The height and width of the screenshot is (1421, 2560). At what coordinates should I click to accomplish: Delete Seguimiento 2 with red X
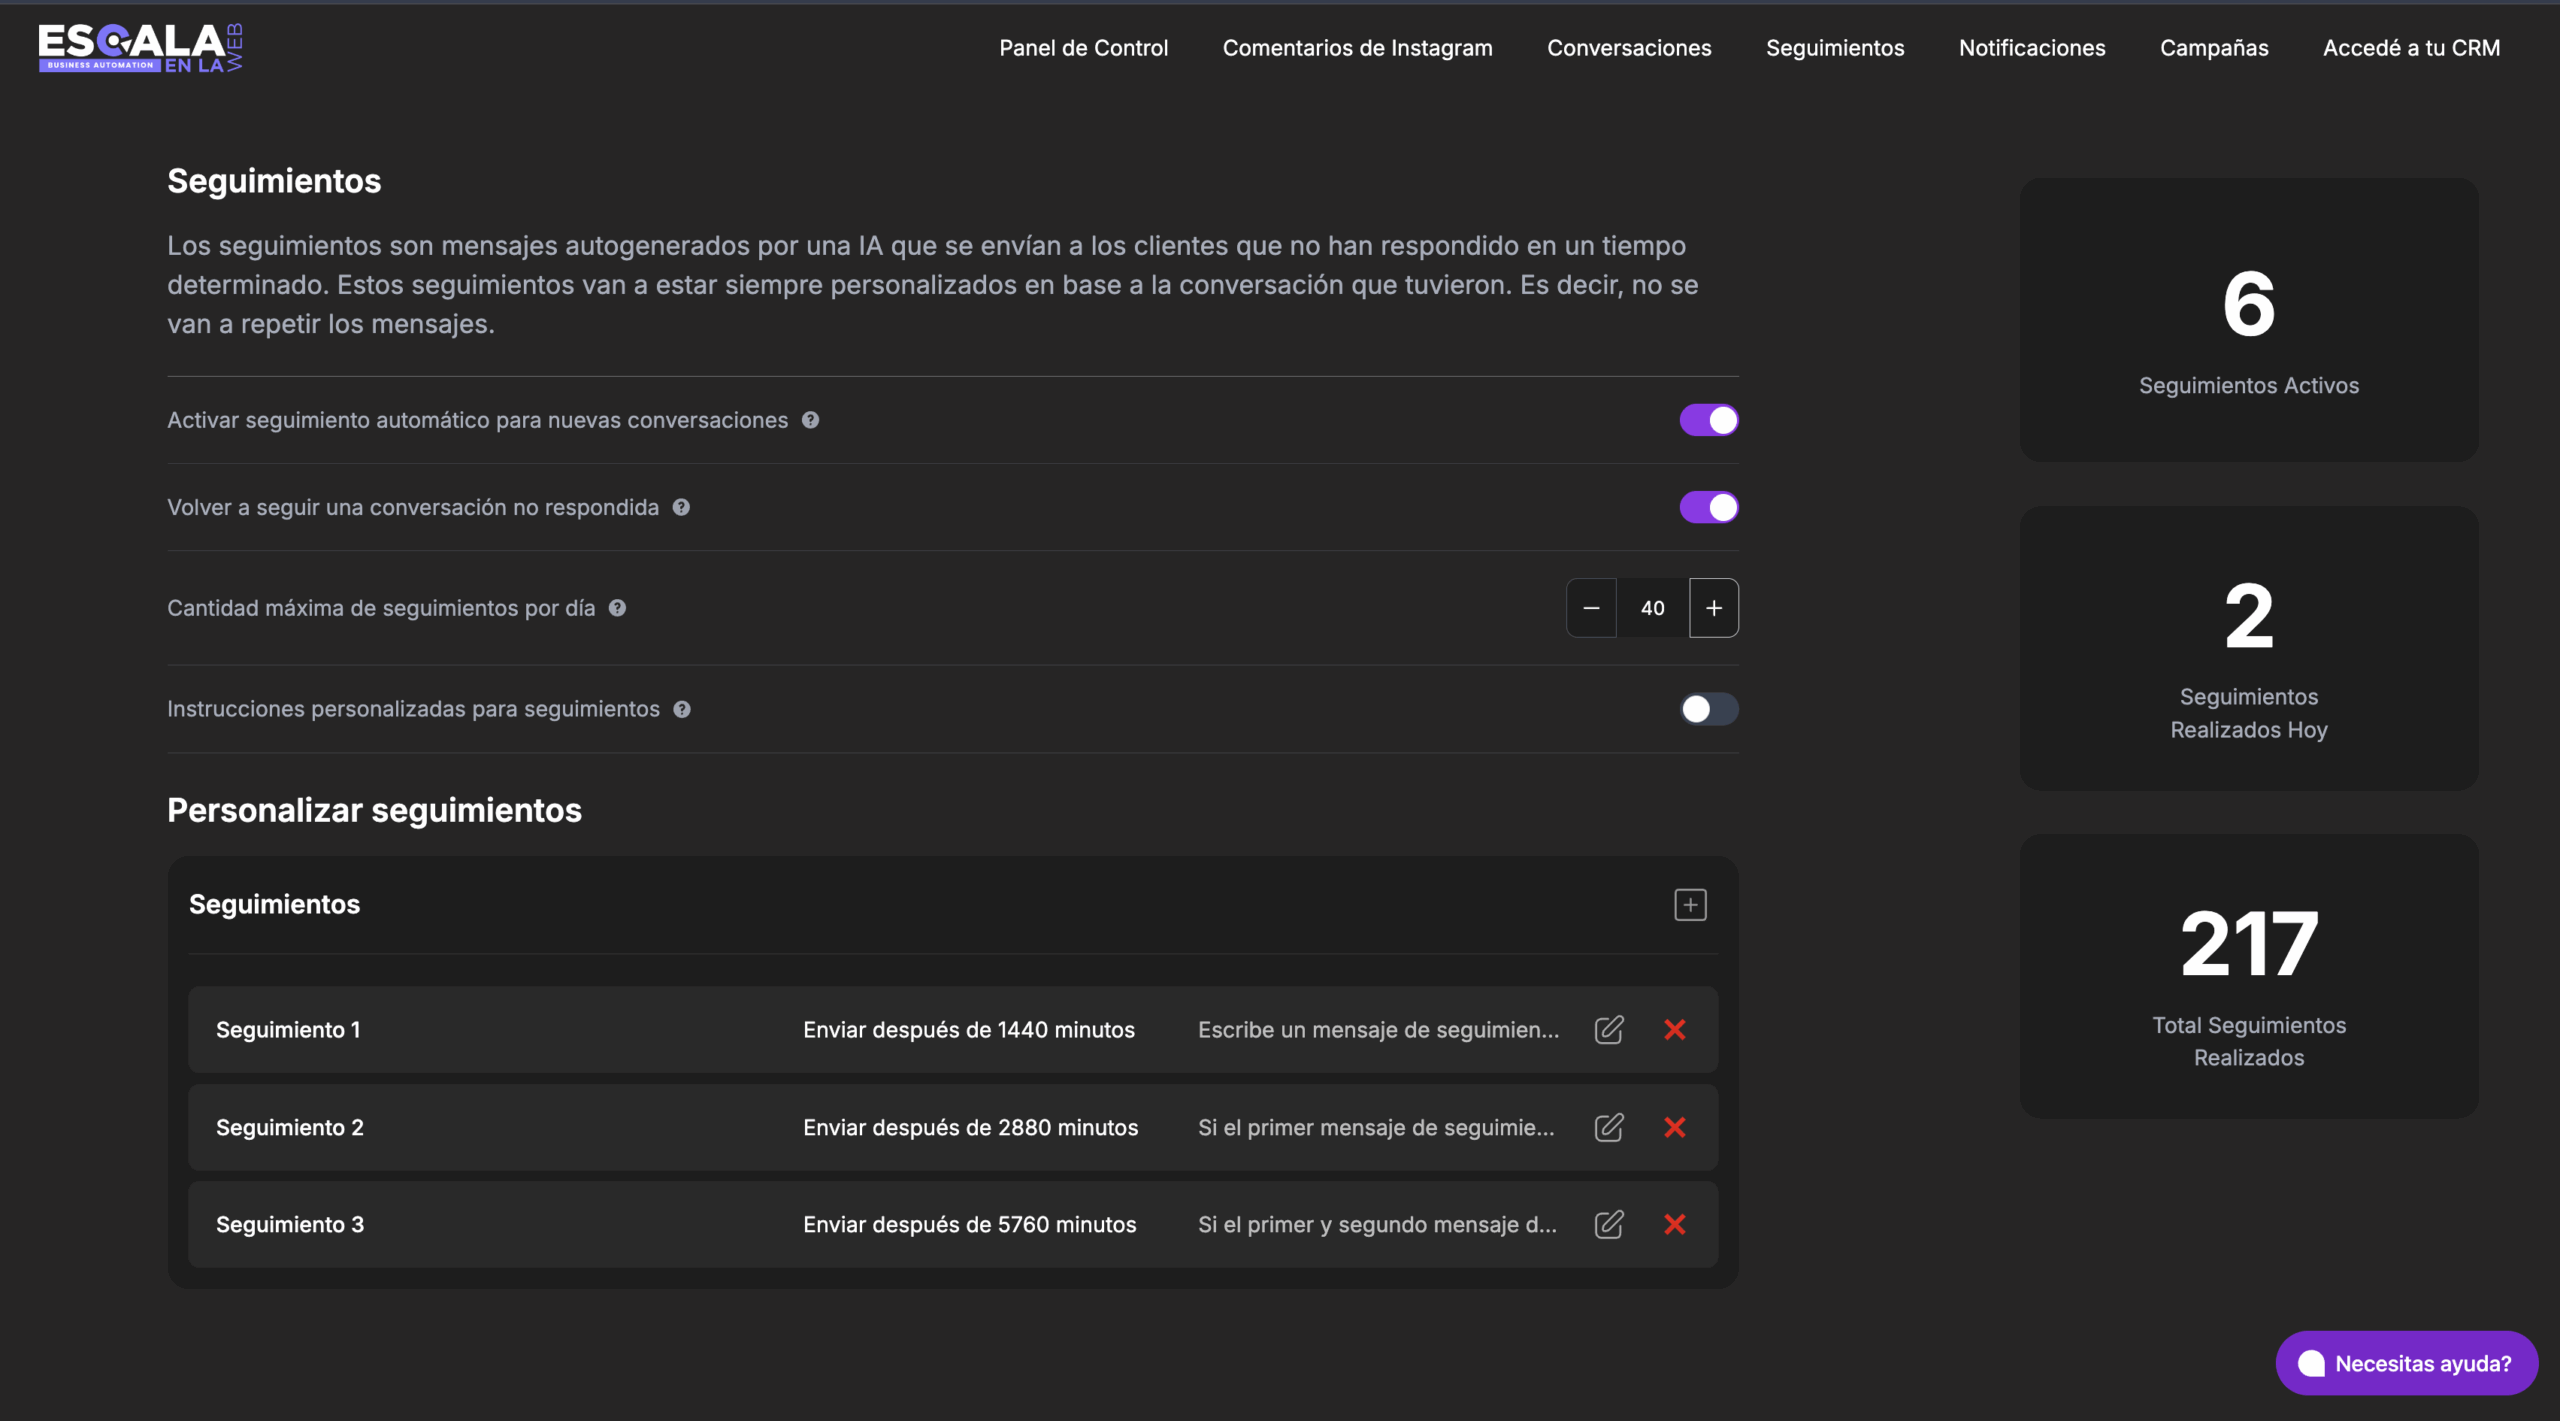[1675, 1127]
